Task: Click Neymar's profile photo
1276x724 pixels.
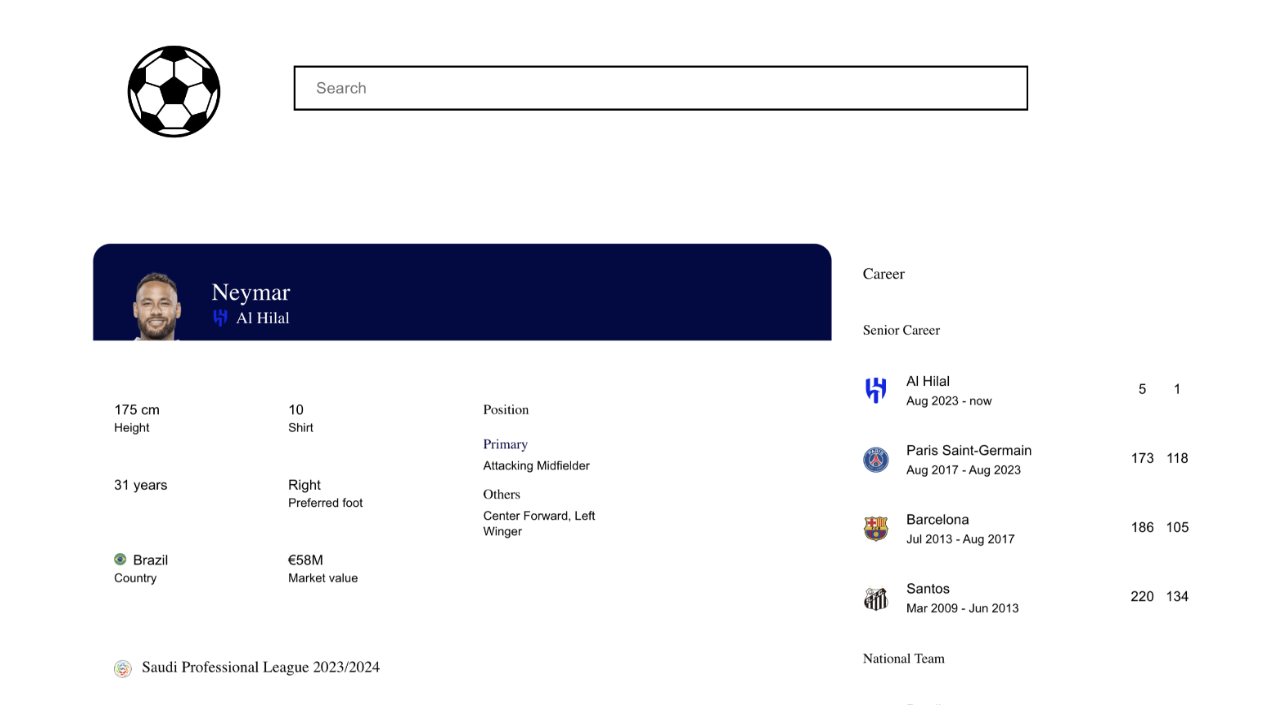Action: (157, 306)
